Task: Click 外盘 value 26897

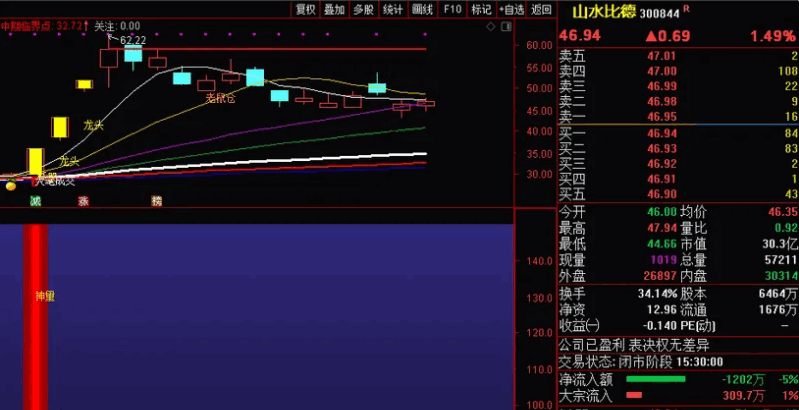Action: (x=660, y=277)
